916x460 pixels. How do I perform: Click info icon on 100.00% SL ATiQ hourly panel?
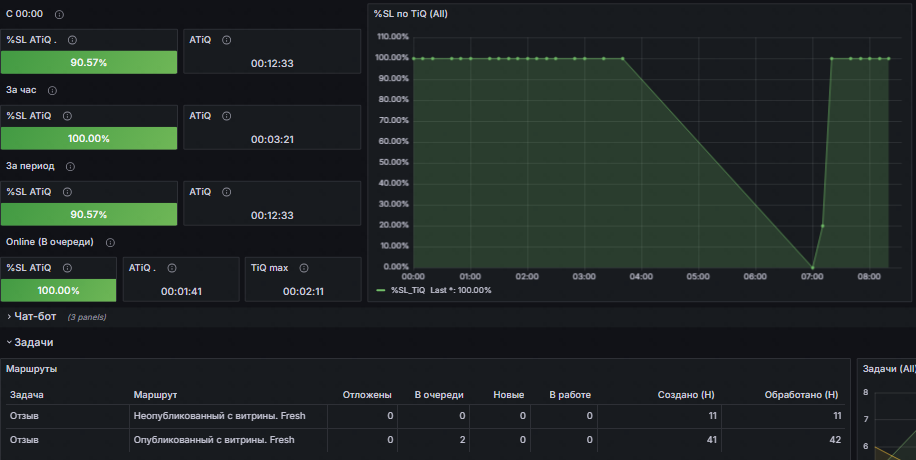pos(67,116)
